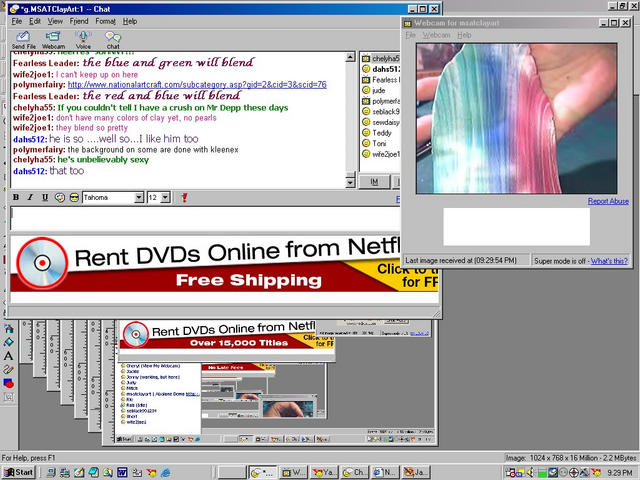Expand the Tahoma font dropdown
This screenshot has width=640, height=480.
pos(139,198)
